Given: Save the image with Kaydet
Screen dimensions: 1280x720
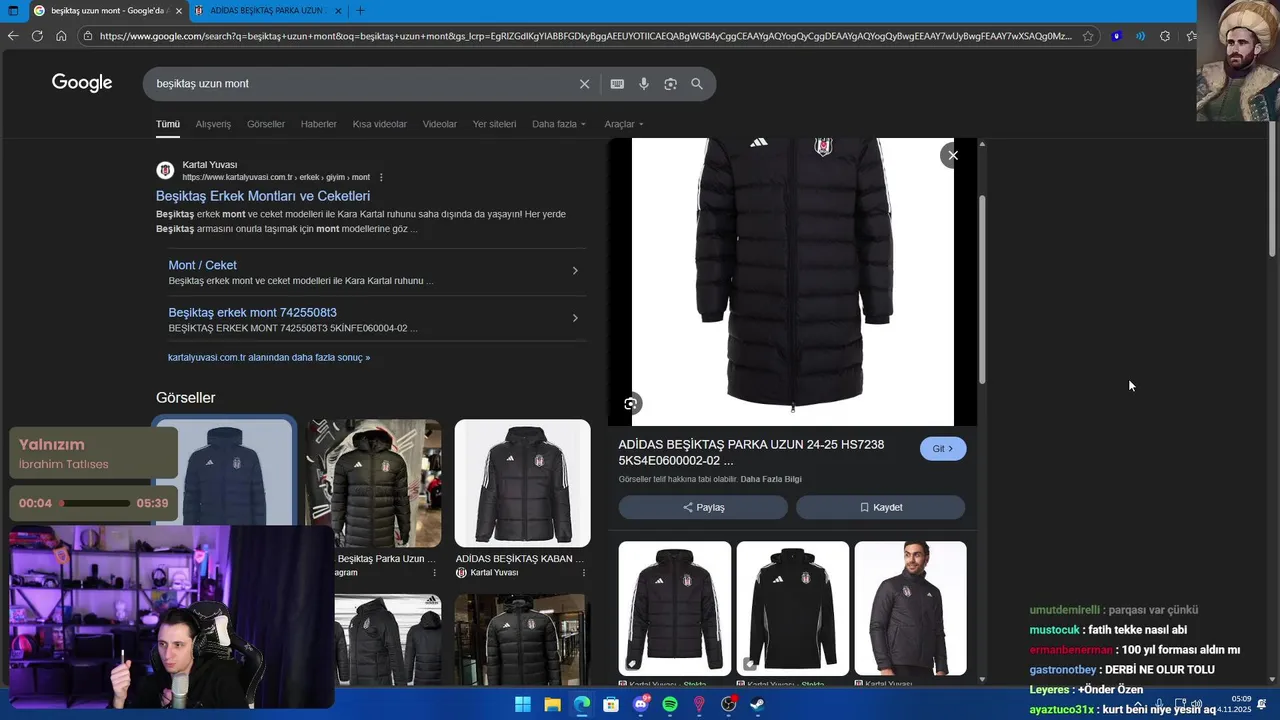Looking at the screenshot, I should pos(880,507).
